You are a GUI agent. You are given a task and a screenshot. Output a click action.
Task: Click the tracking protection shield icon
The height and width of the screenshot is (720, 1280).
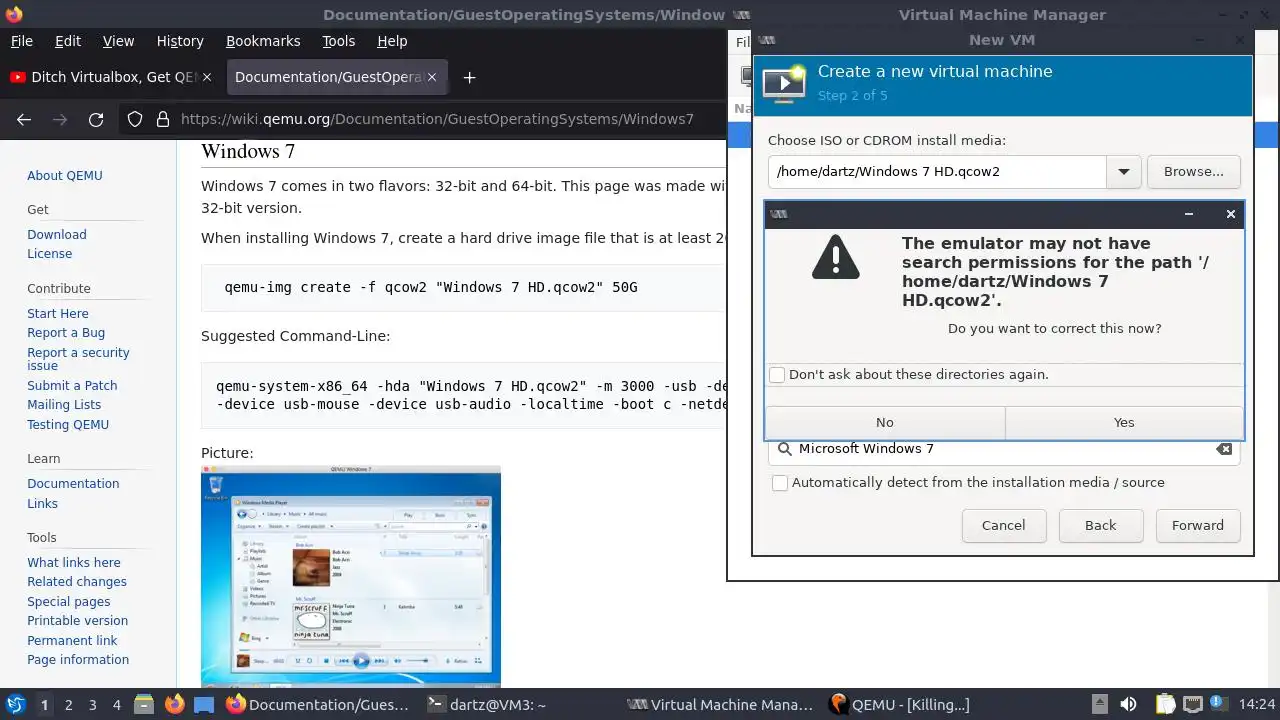point(135,119)
